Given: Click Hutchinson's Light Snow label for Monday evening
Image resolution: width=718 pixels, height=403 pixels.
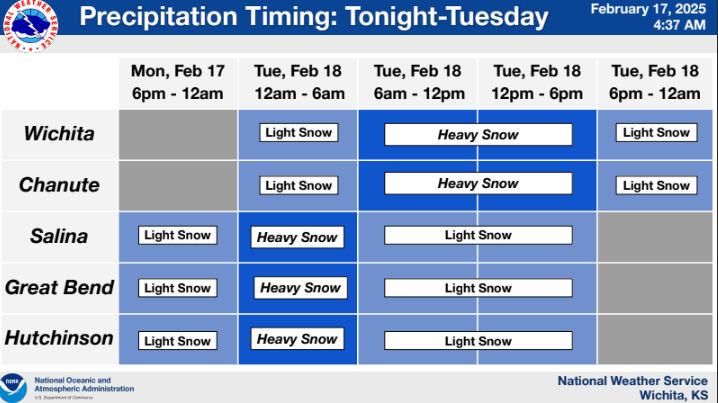Looking at the screenshot, I should tap(178, 341).
